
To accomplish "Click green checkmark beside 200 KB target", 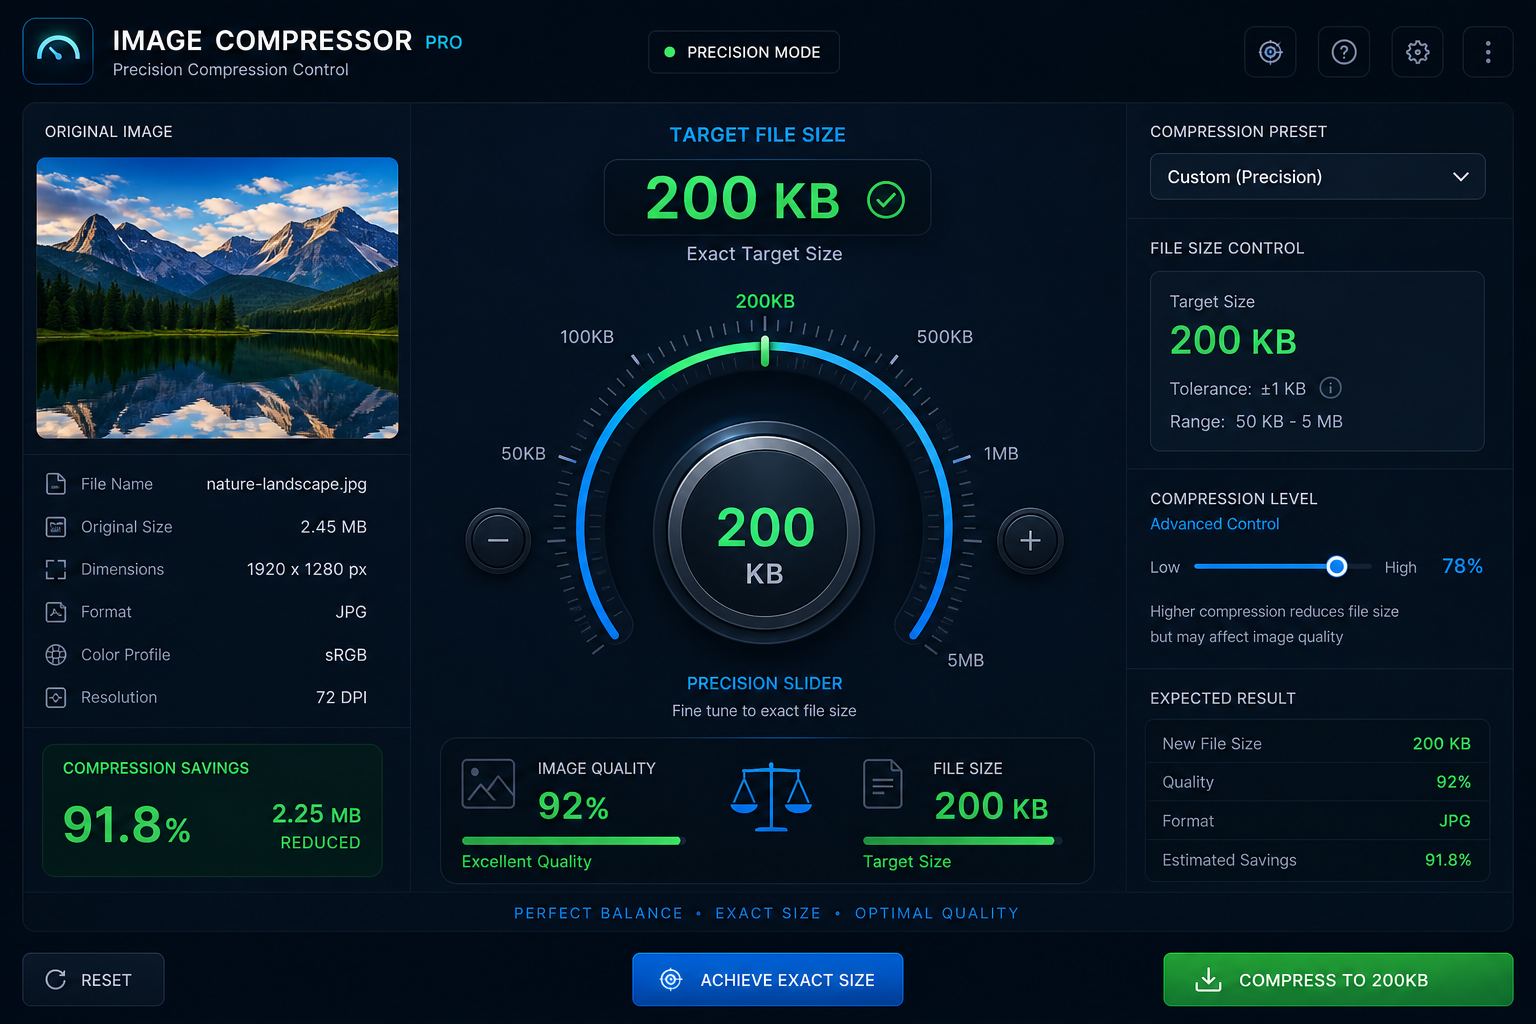I will 886,199.
